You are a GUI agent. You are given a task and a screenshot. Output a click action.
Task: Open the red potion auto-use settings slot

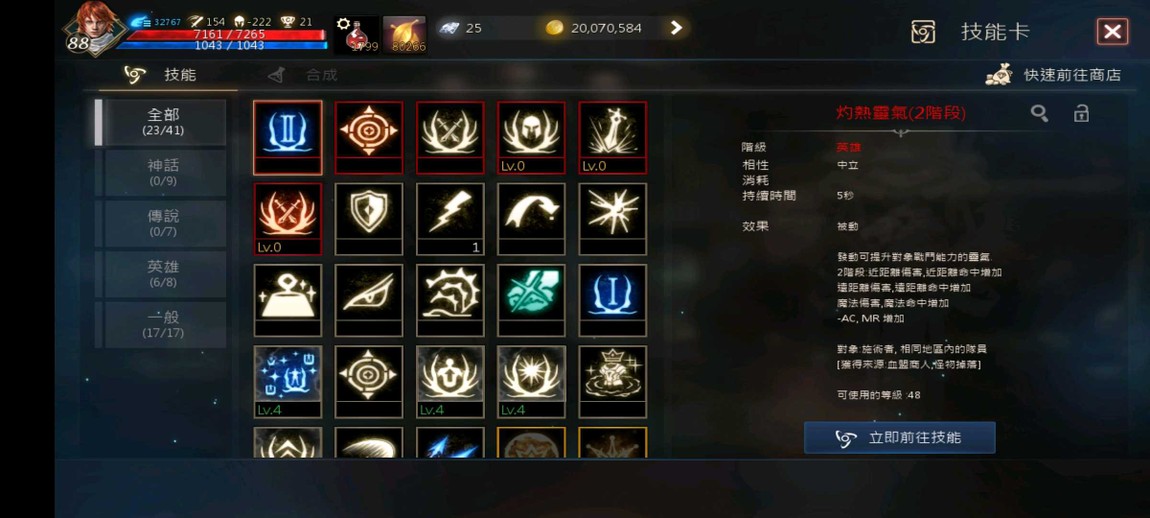[356, 34]
